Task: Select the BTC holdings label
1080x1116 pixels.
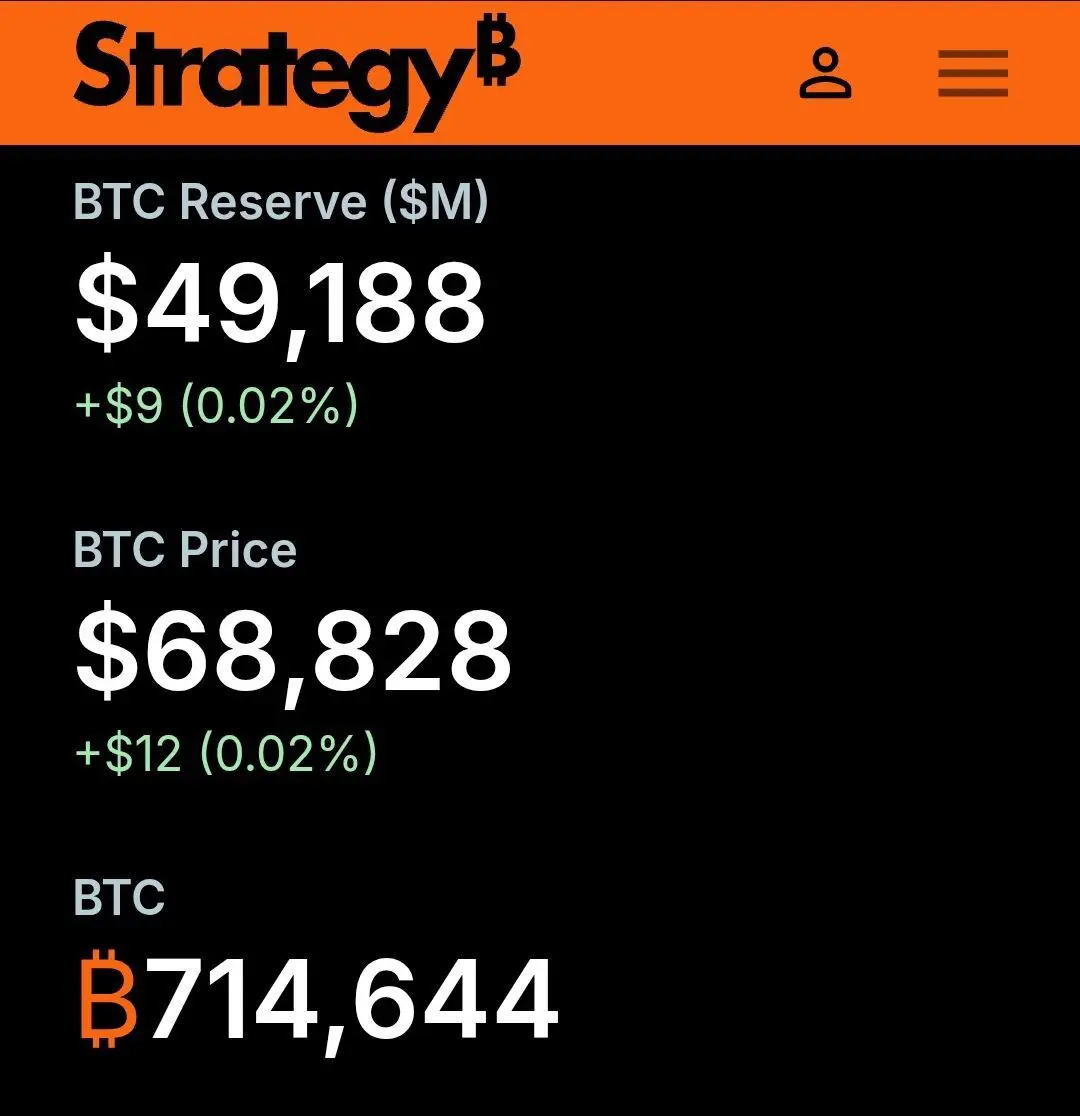Action: 120,897
